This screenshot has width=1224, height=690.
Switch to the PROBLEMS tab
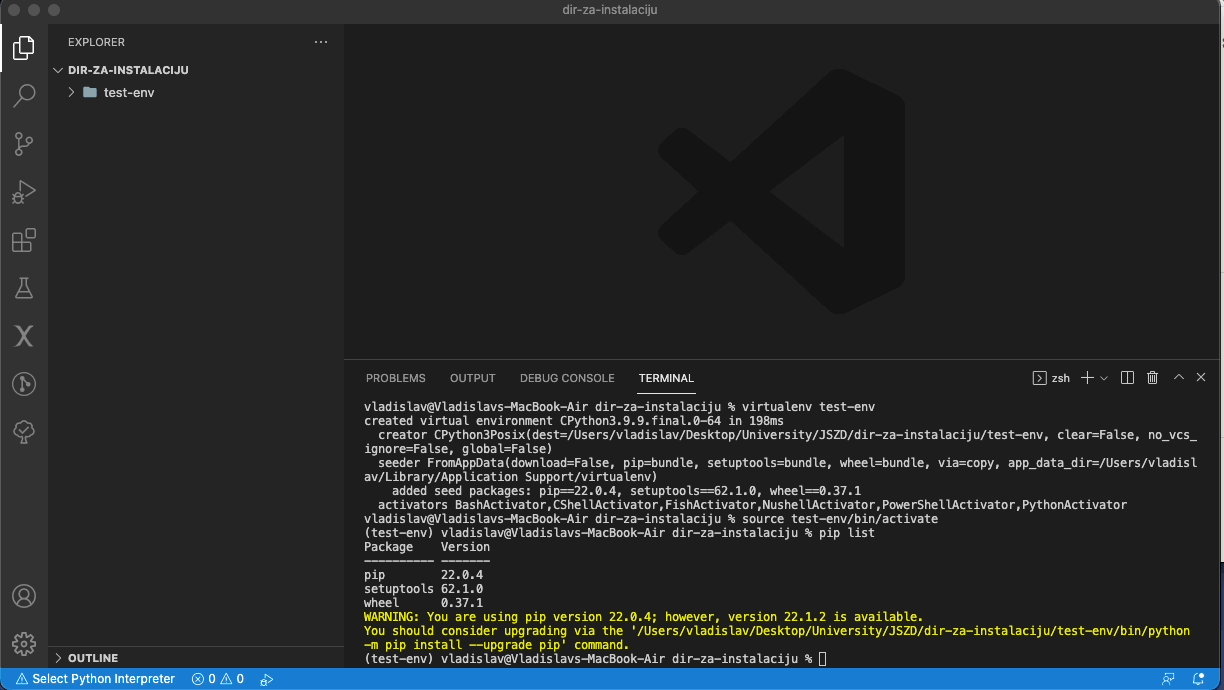point(396,378)
